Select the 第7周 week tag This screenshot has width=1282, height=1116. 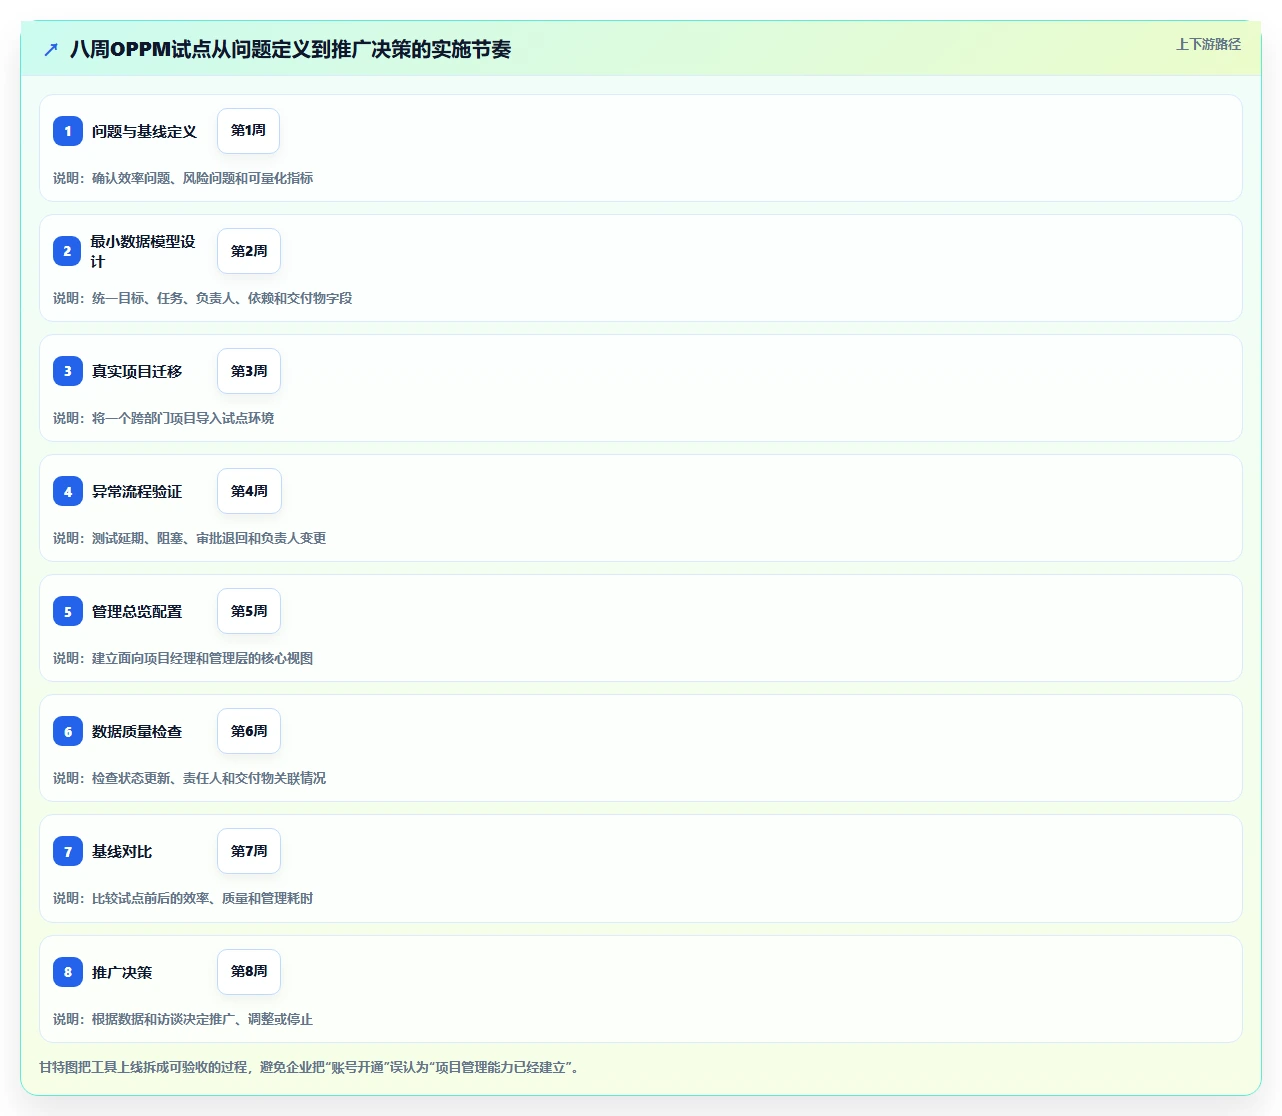point(249,851)
